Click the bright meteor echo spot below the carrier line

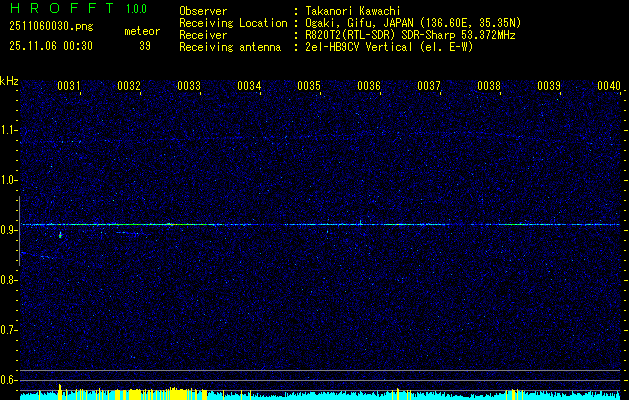60,235
